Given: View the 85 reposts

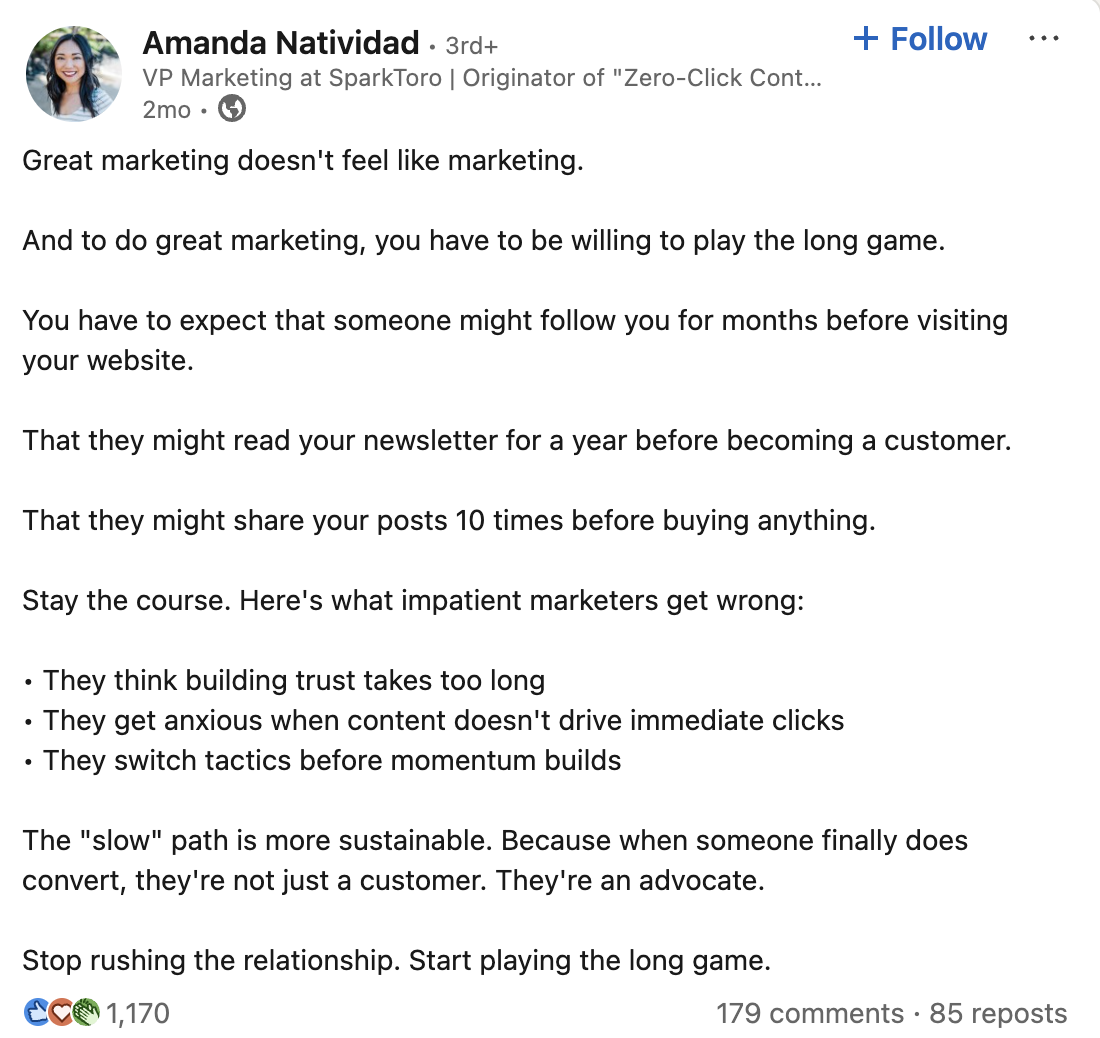Looking at the screenshot, I should pyautogui.click(x=998, y=1013).
